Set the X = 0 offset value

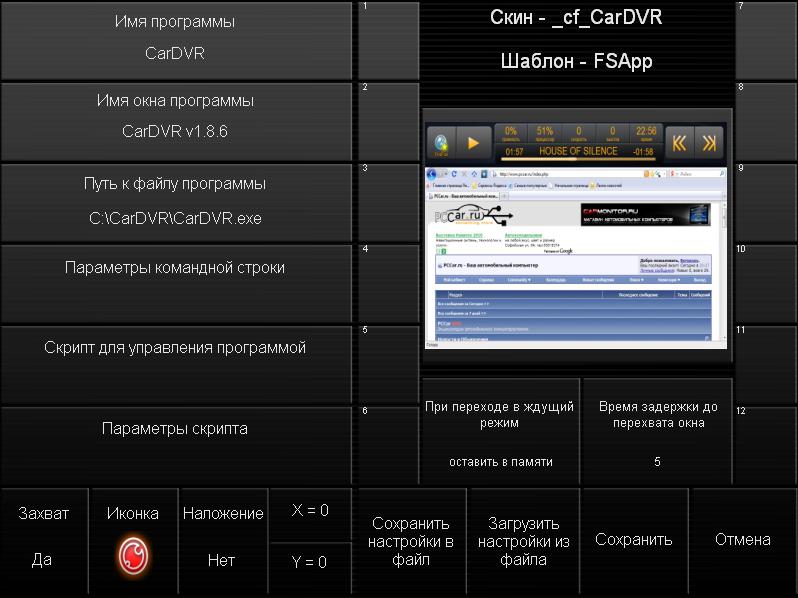tap(310, 511)
